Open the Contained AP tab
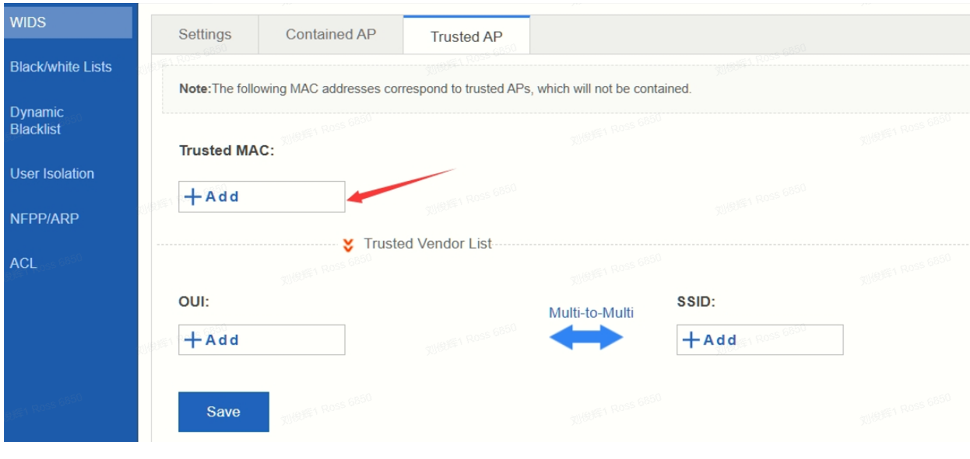The image size is (970, 459). pos(330,35)
